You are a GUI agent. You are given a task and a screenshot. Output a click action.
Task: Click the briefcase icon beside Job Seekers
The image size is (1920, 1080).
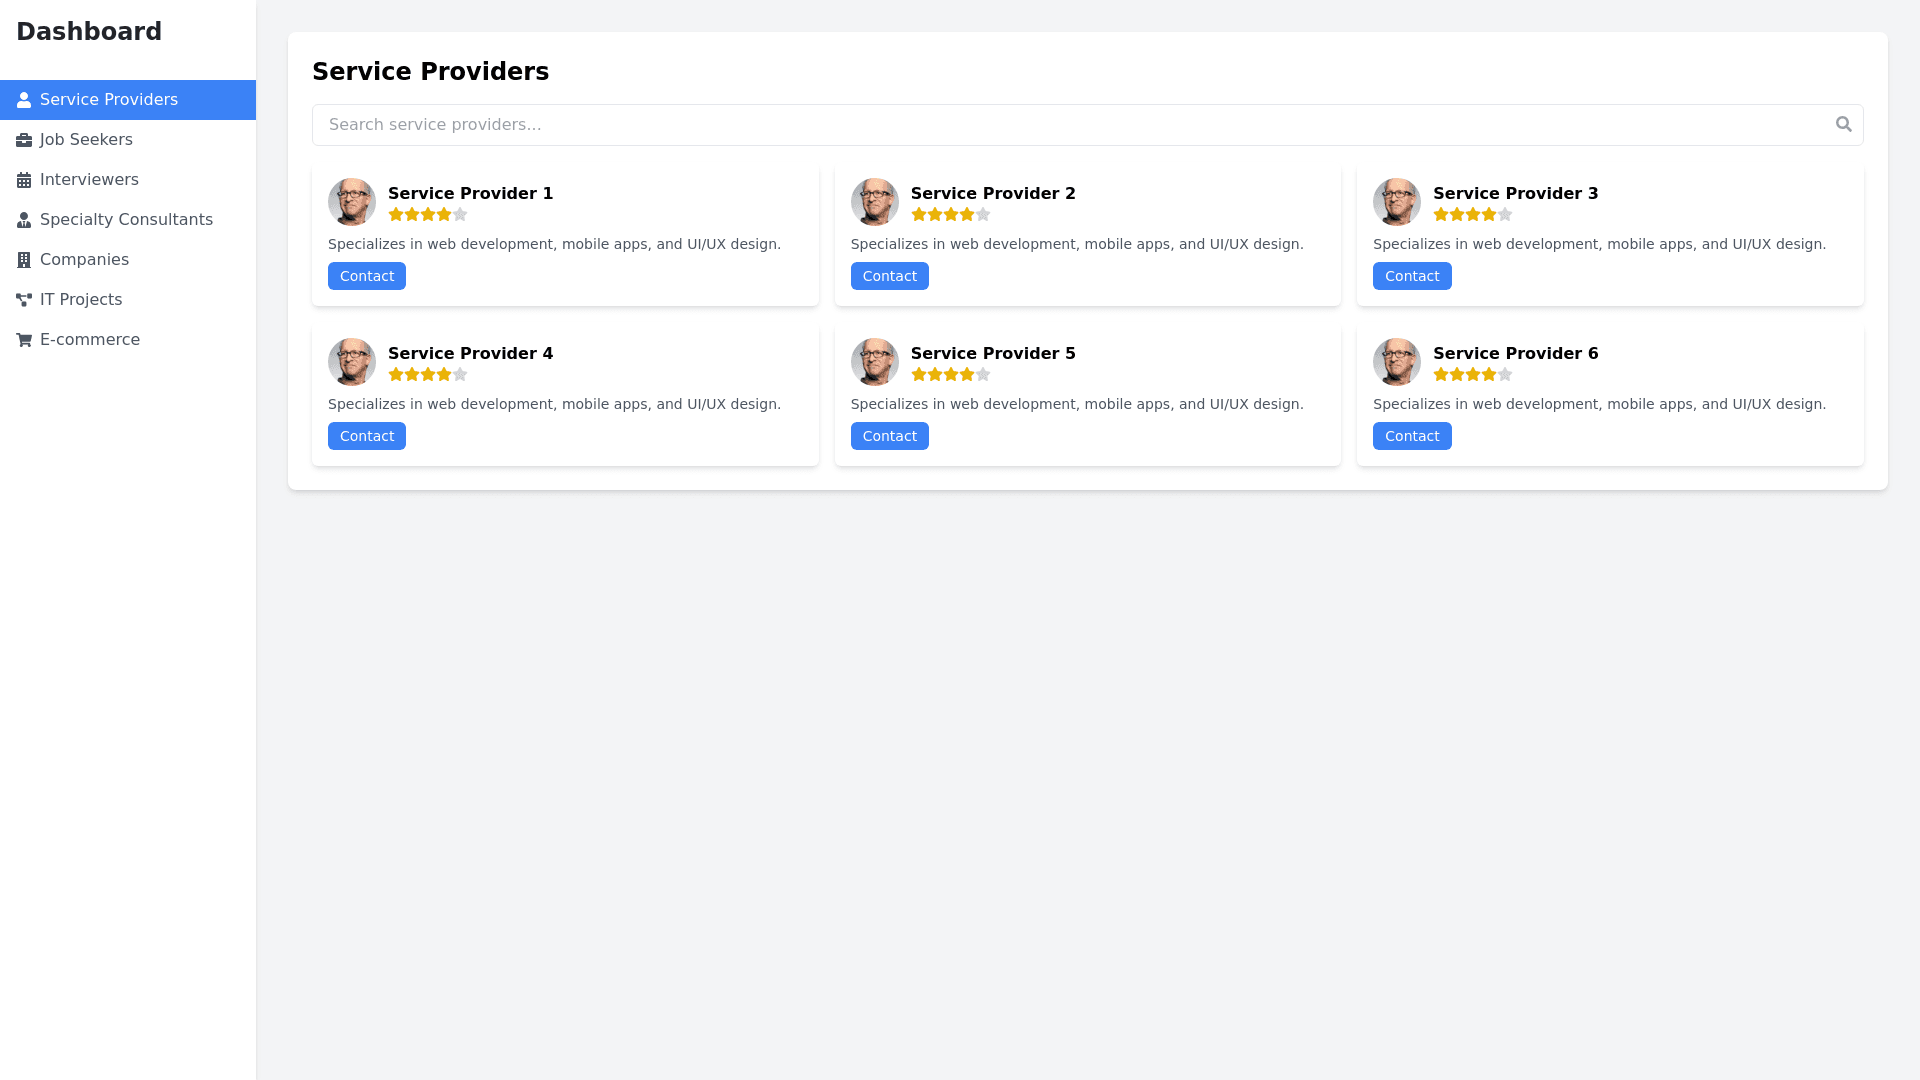24,140
